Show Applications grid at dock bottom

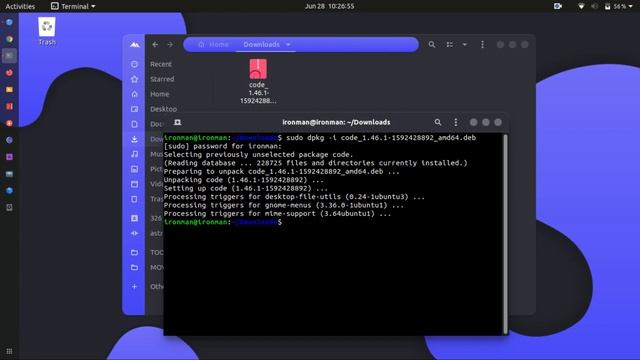coord(9,351)
